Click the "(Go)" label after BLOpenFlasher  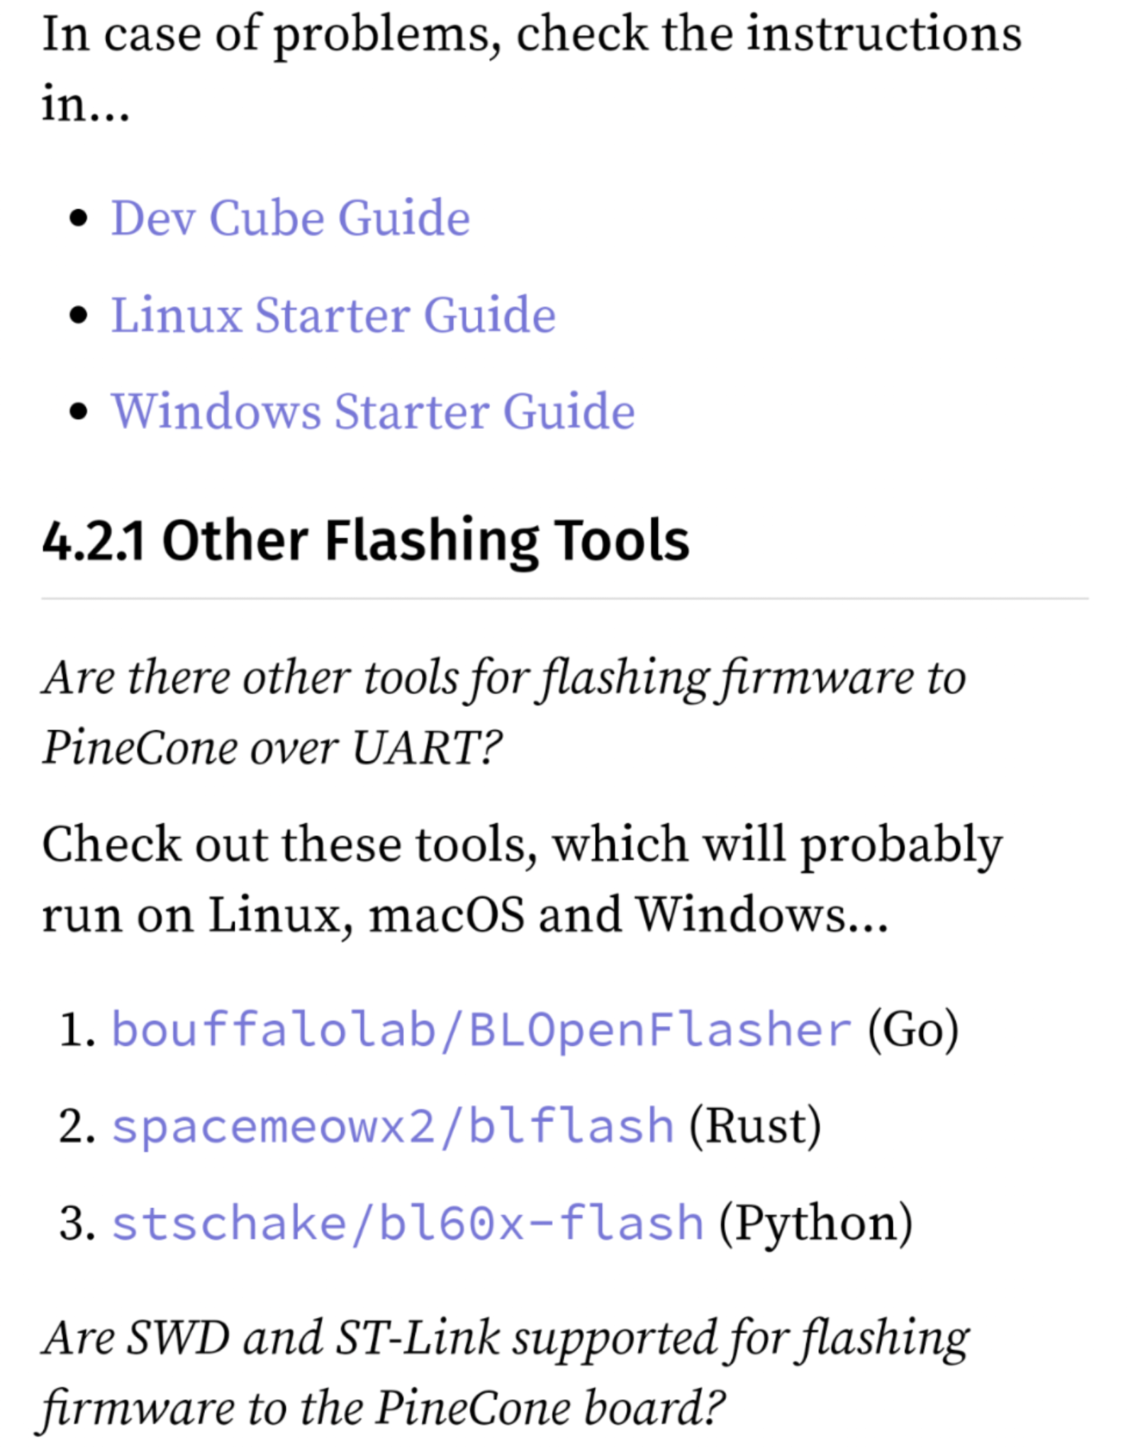click(x=913, y=1029)
